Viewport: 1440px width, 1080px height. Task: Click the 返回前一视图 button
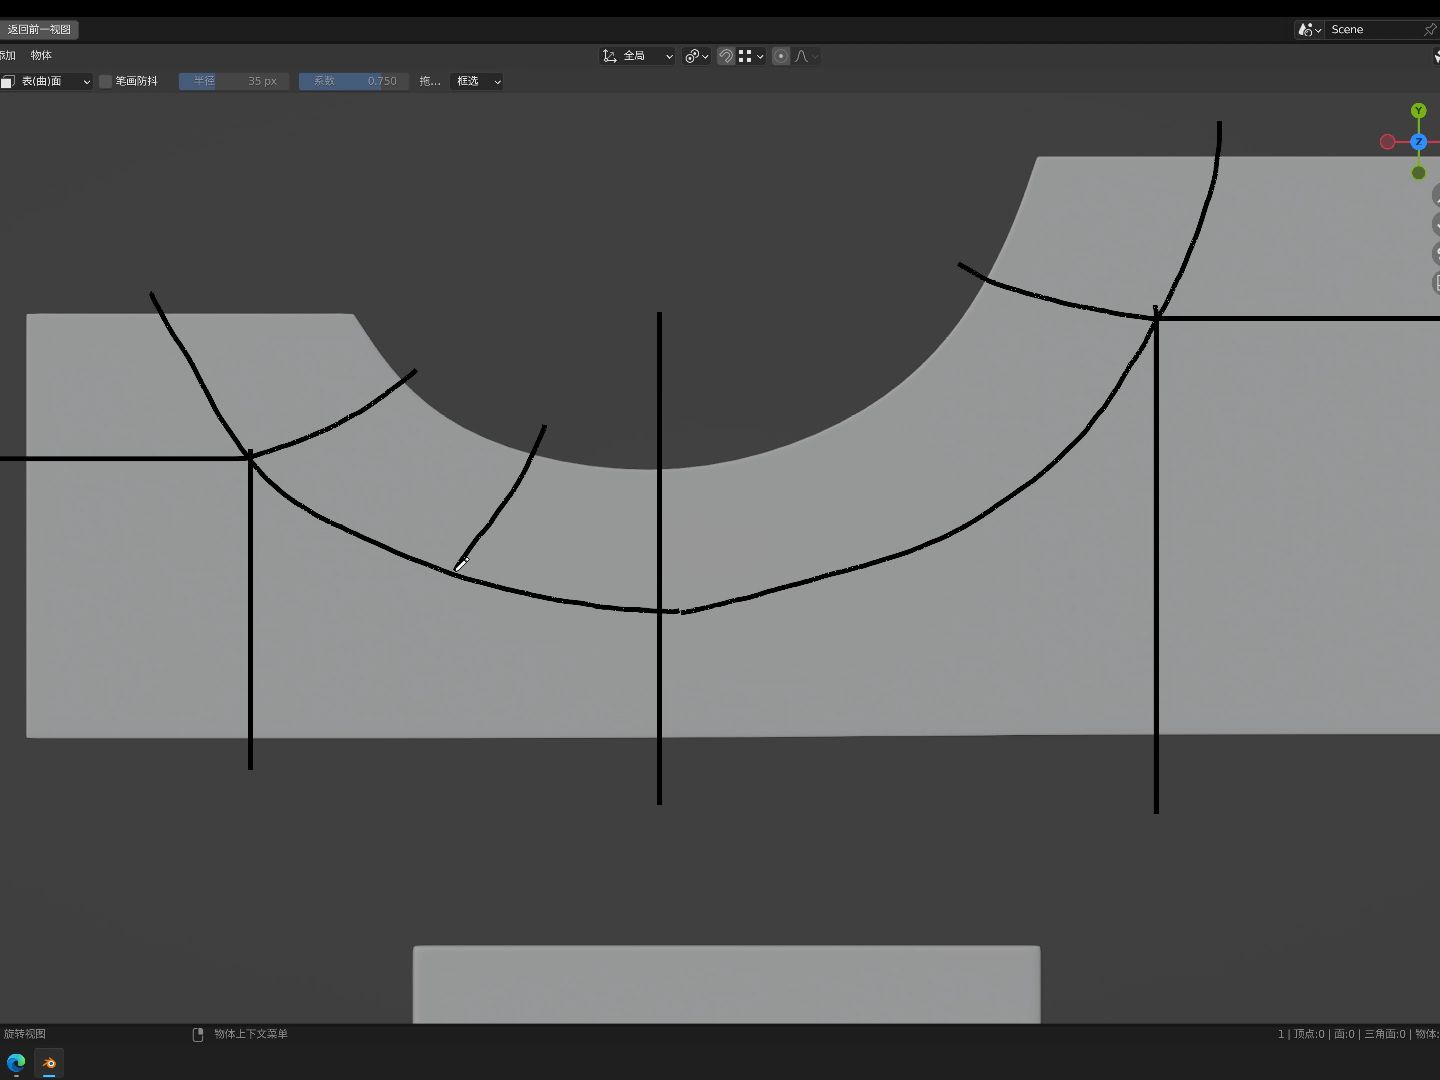click(x=39, y=30)
